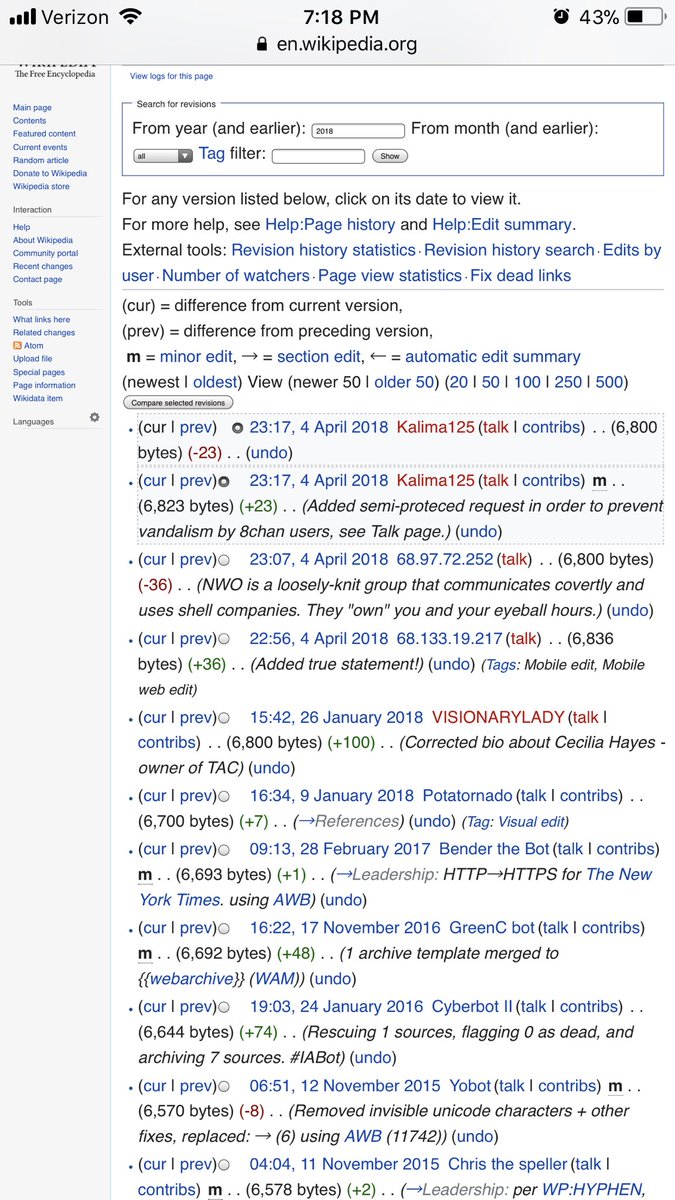Show 250 revisions per page
The height and width of the screenshot is (1200, 675).
point(568,382)
